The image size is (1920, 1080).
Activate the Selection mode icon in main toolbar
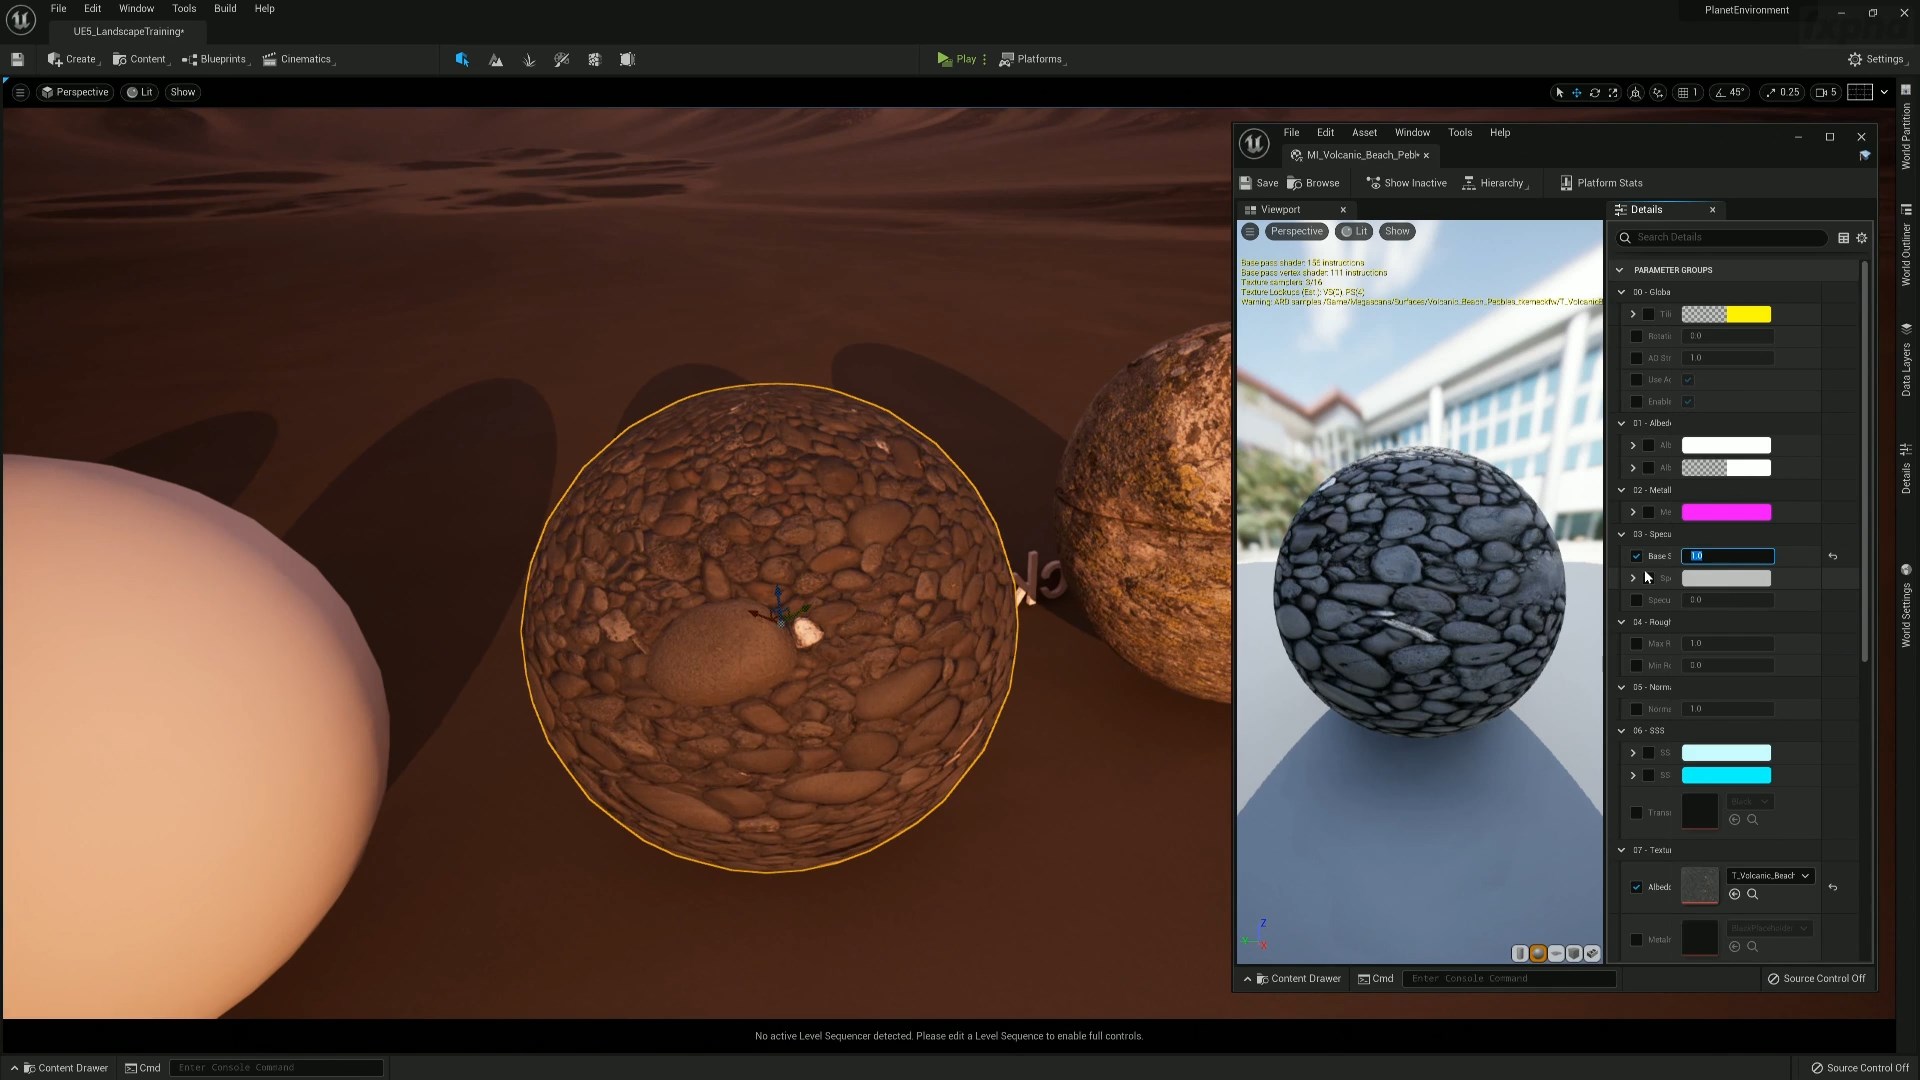click(x=462, y=59)
